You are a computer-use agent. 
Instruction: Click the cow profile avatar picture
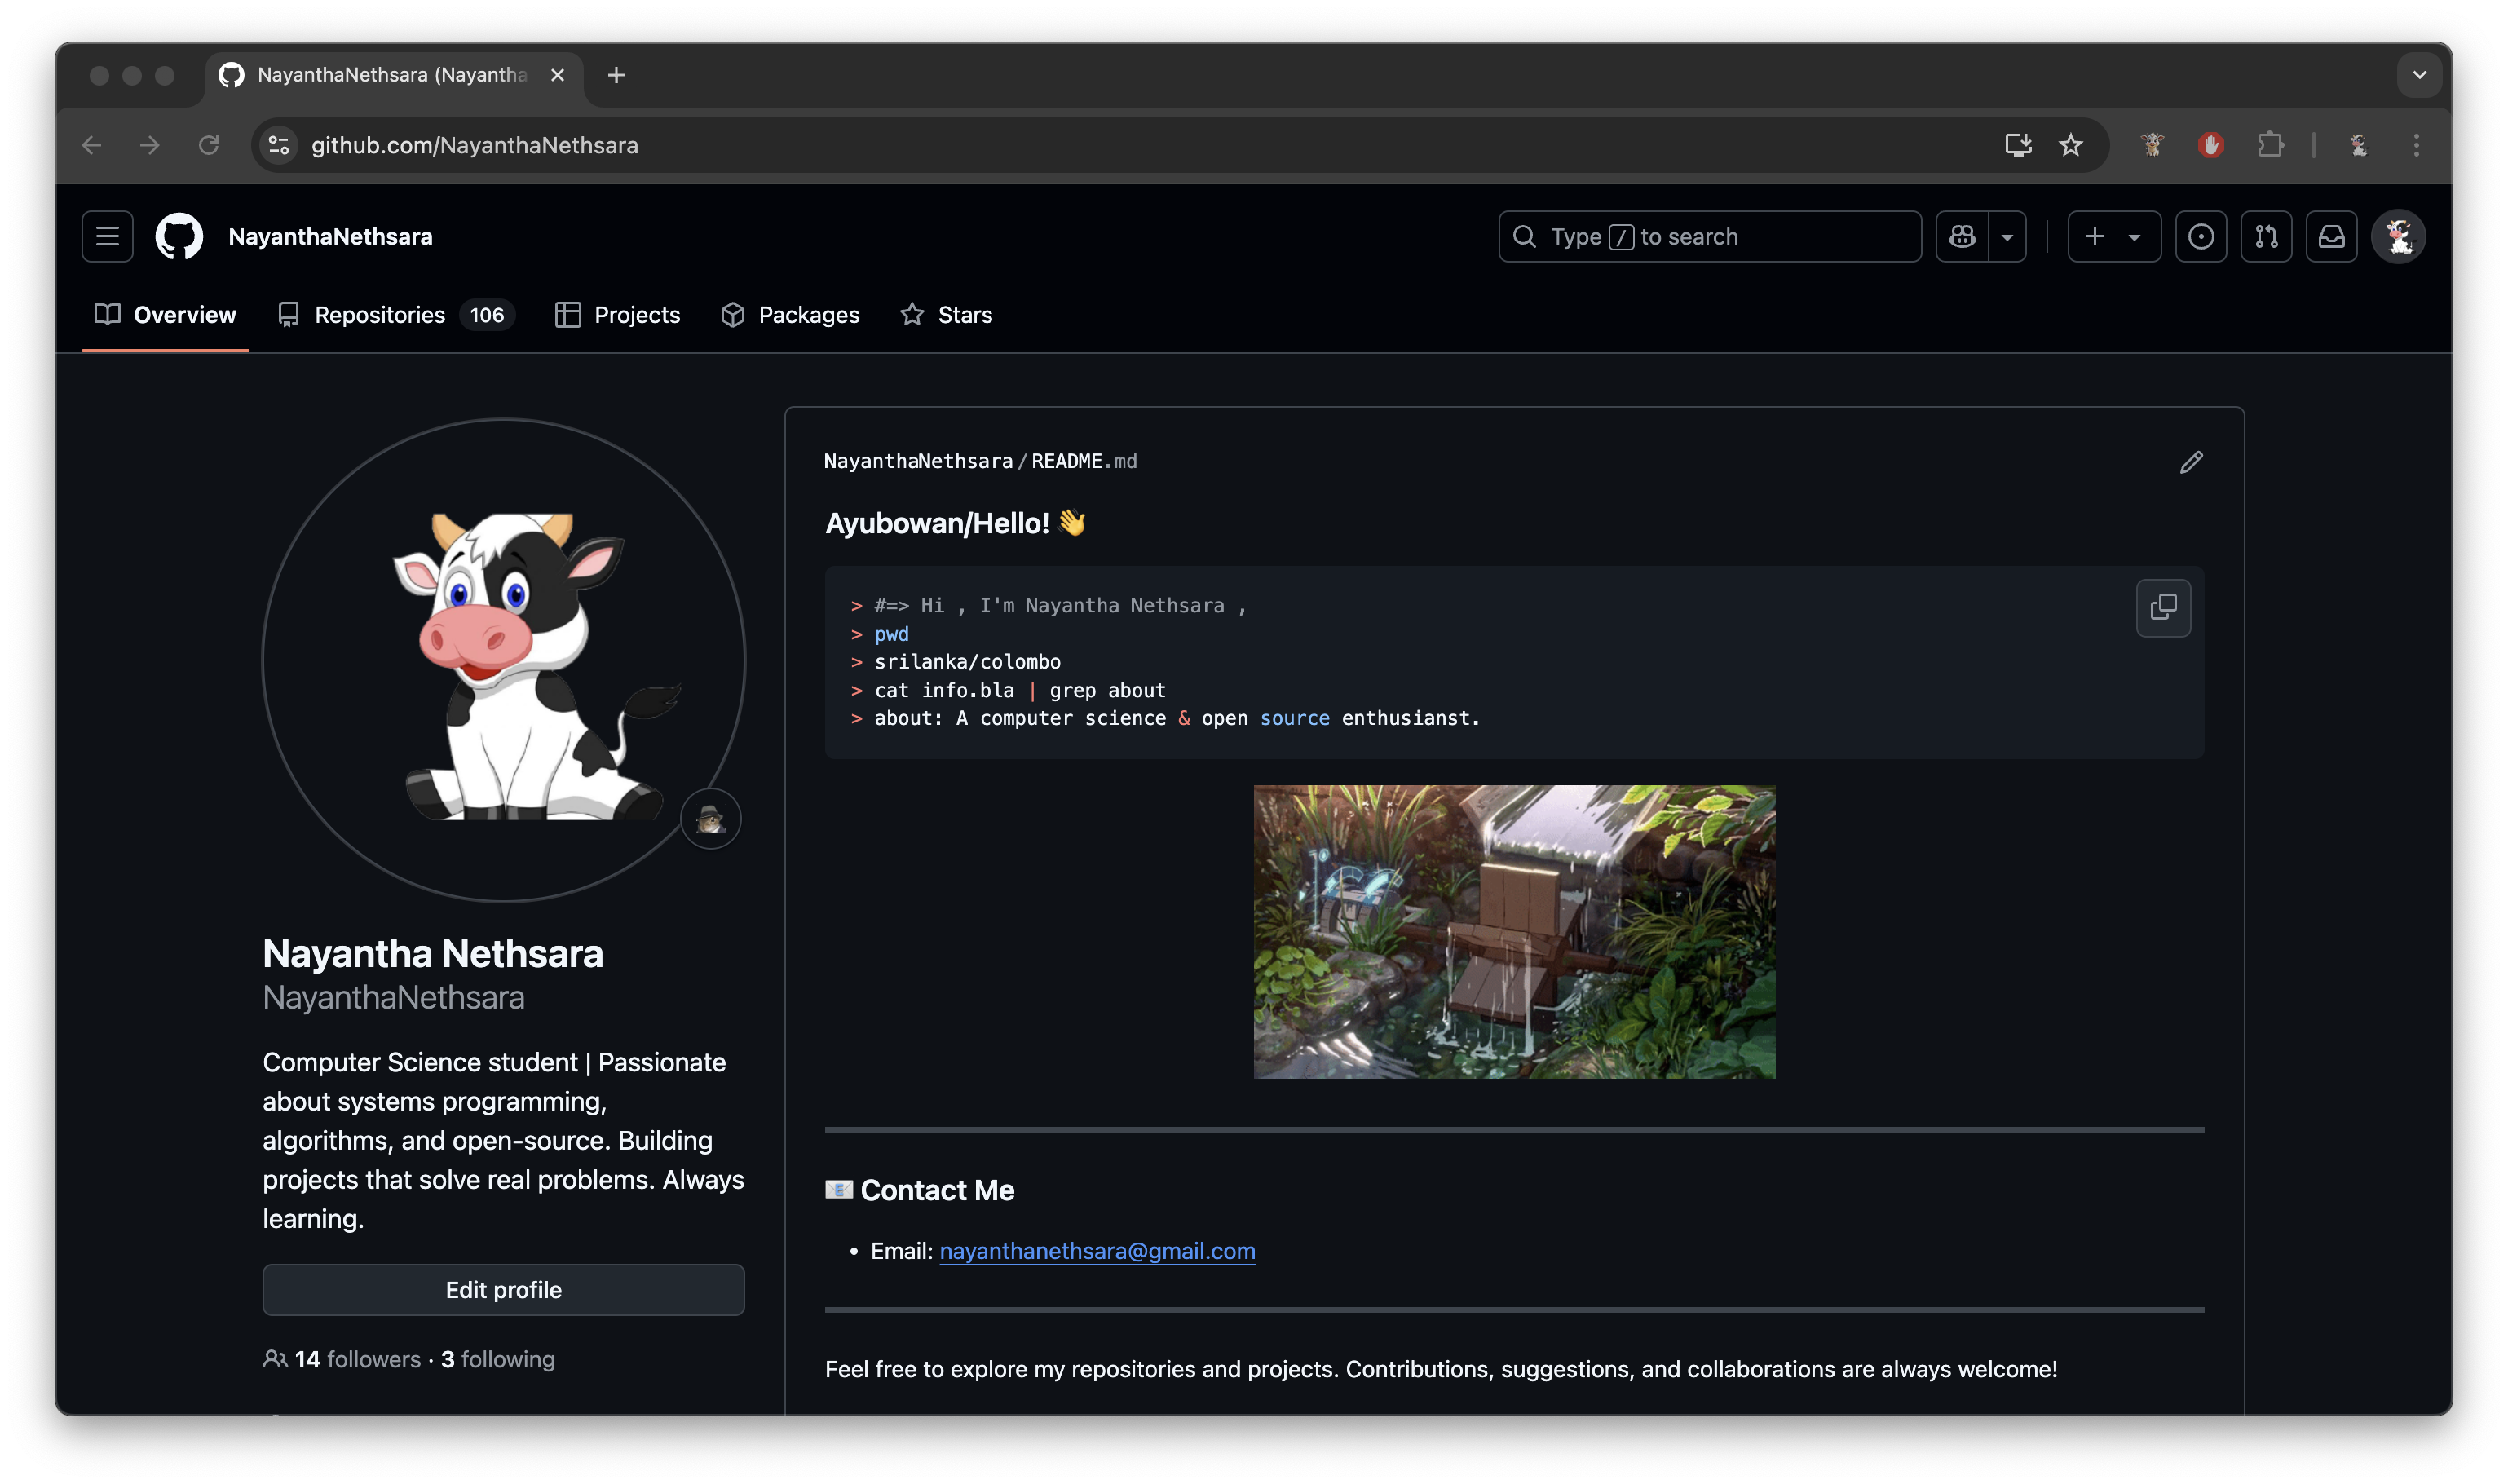(x=503, y=660)
